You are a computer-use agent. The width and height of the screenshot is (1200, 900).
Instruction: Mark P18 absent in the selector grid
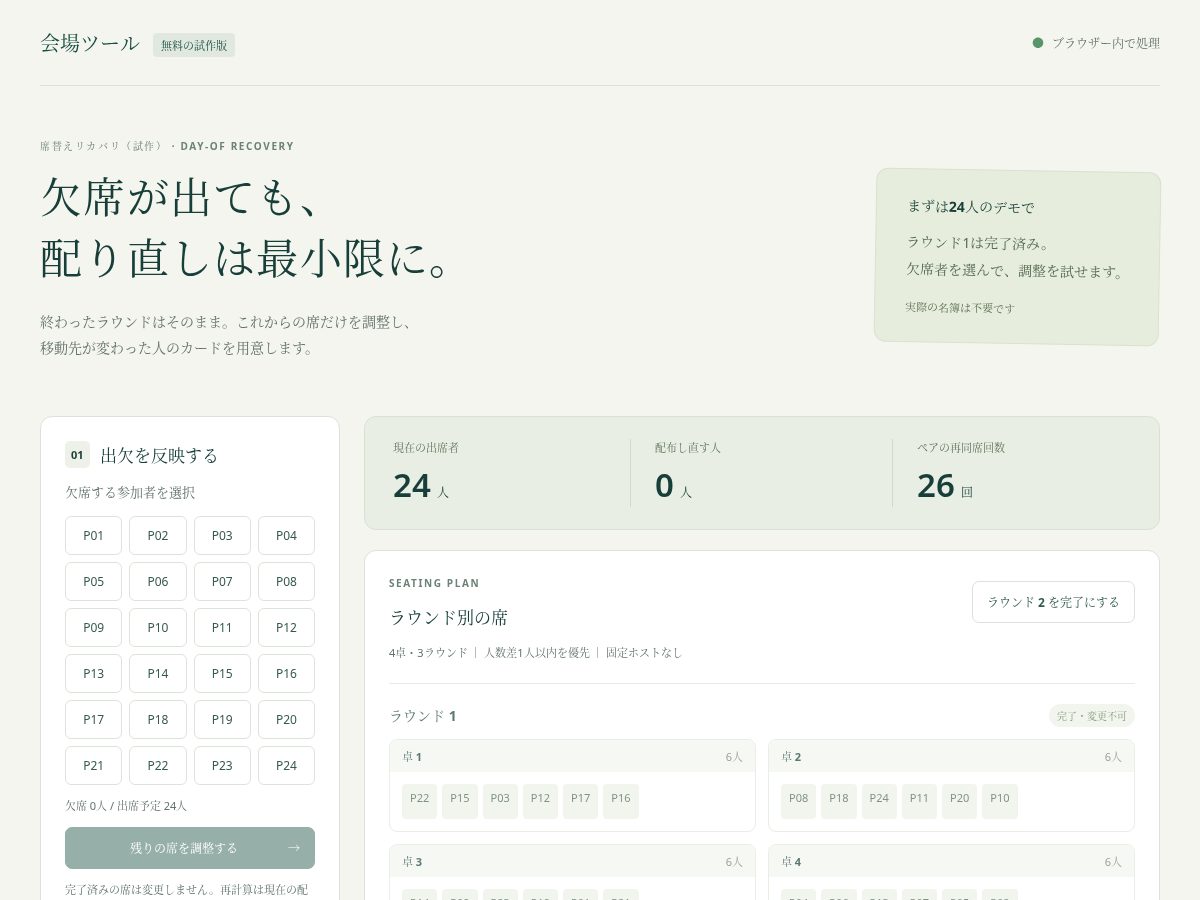pyautogui.click(x=158, y=719)
